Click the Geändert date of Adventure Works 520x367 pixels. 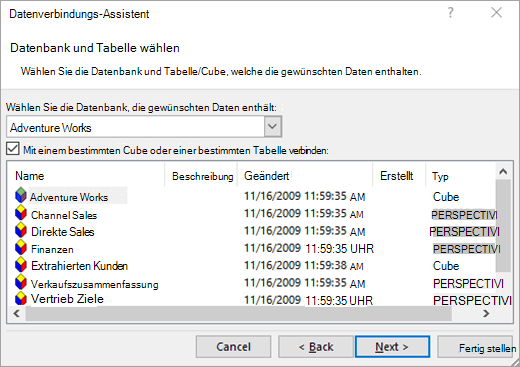304,196
